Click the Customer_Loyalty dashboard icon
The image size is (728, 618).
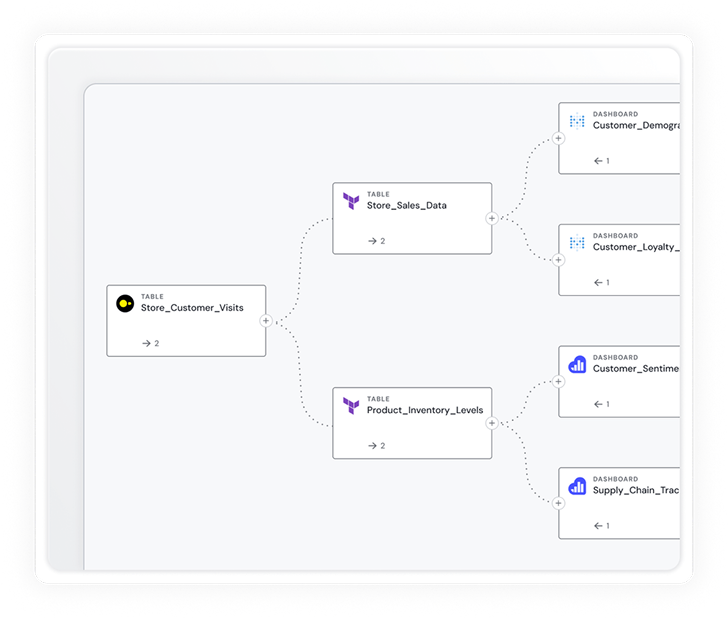[x=577, y=242]
